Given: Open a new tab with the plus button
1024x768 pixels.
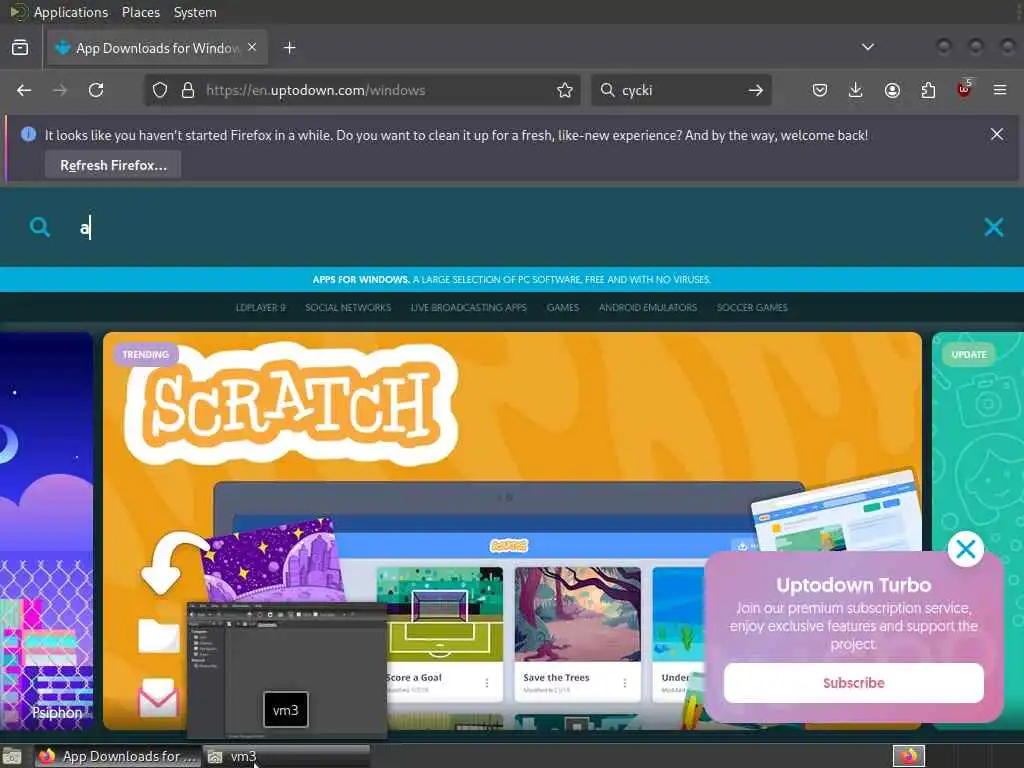Looking at the screenshot, I should tap(289, 48).
